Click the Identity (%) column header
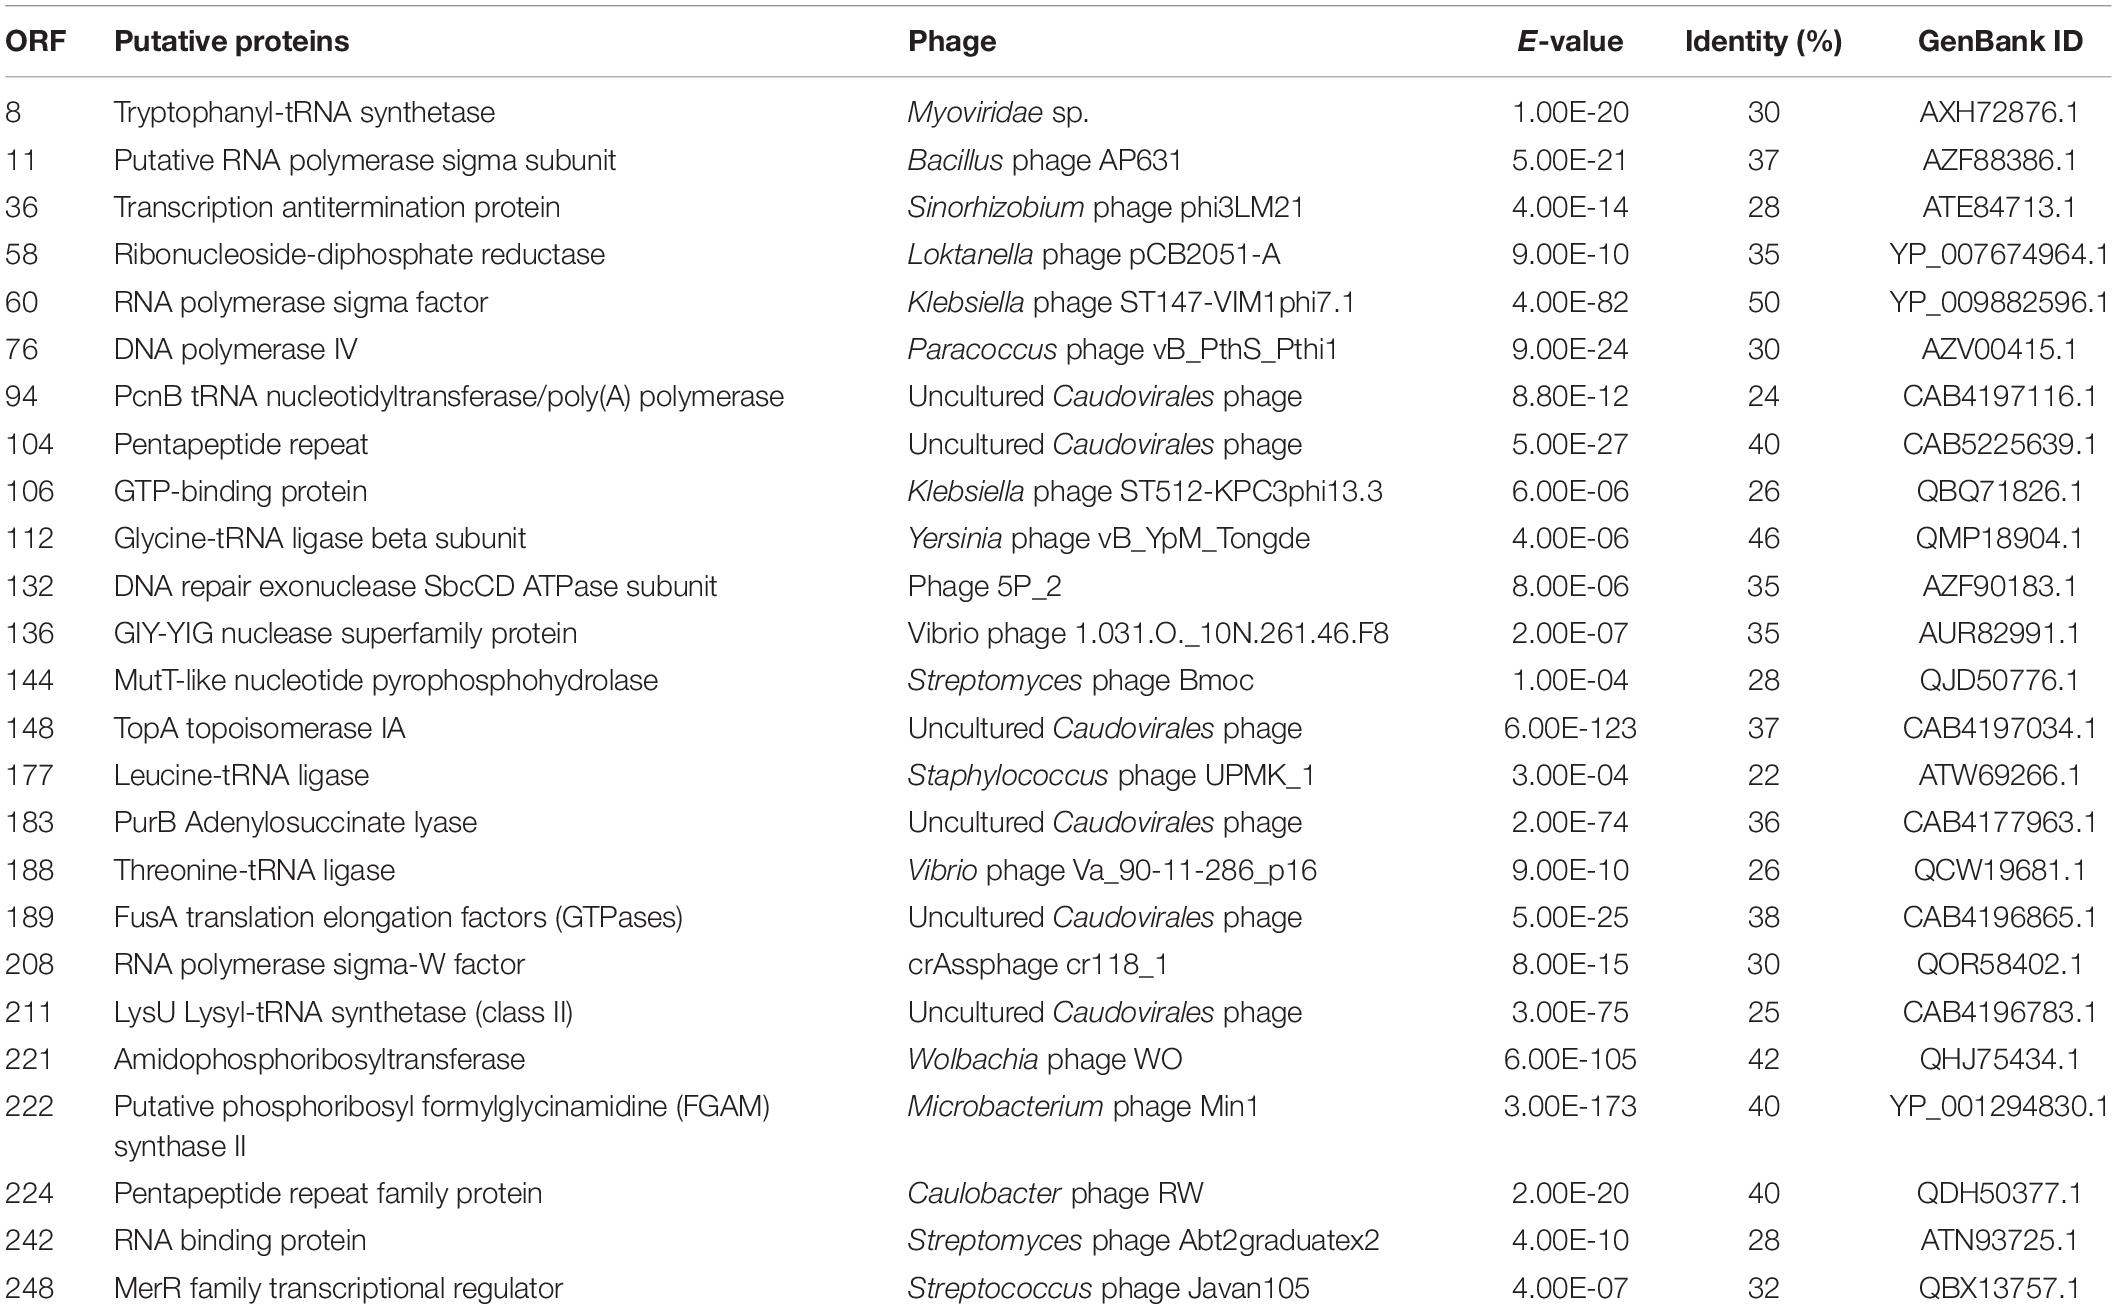 (x=1763, y=41)
